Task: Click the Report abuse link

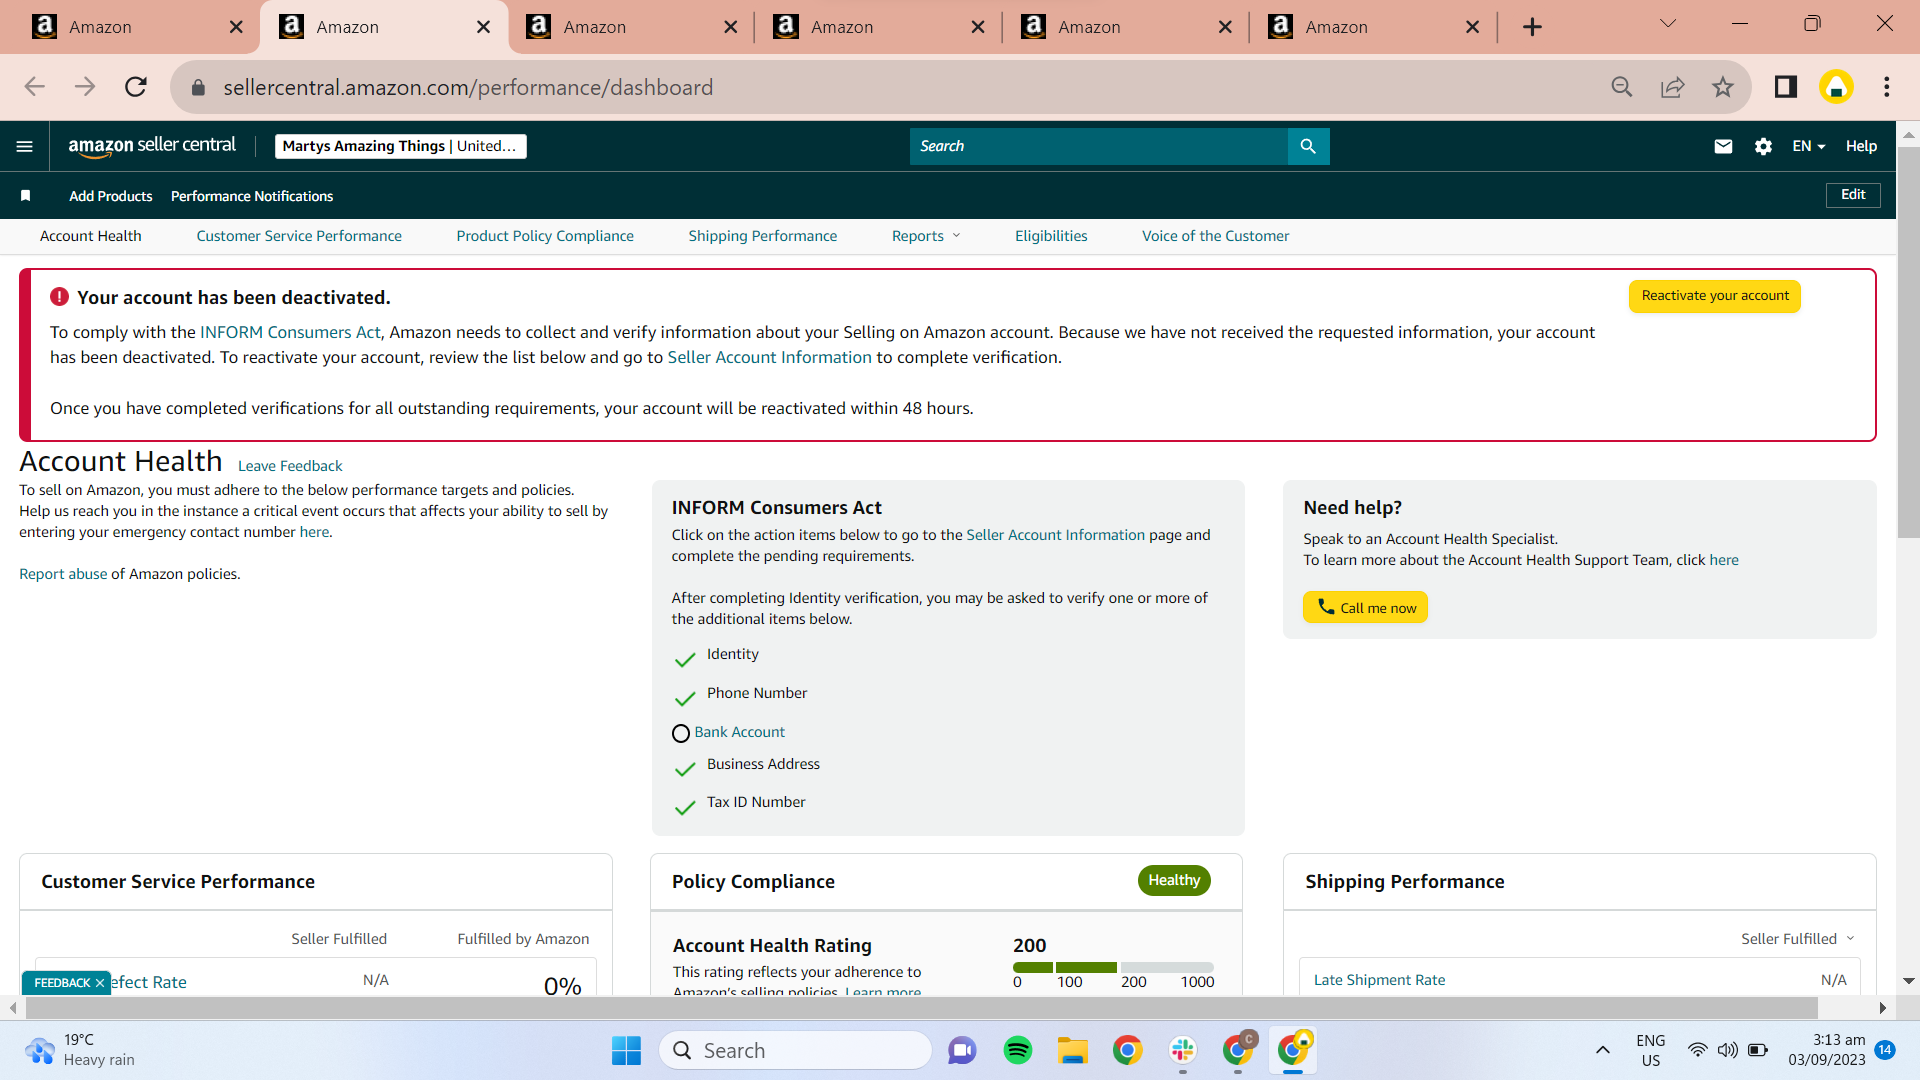Action: point(63,574)
